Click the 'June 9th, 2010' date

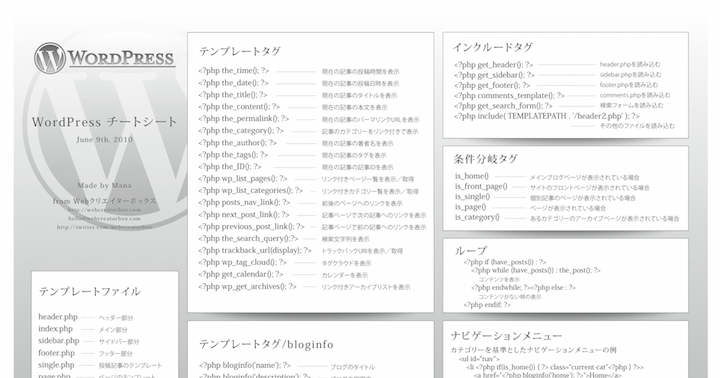105,139
